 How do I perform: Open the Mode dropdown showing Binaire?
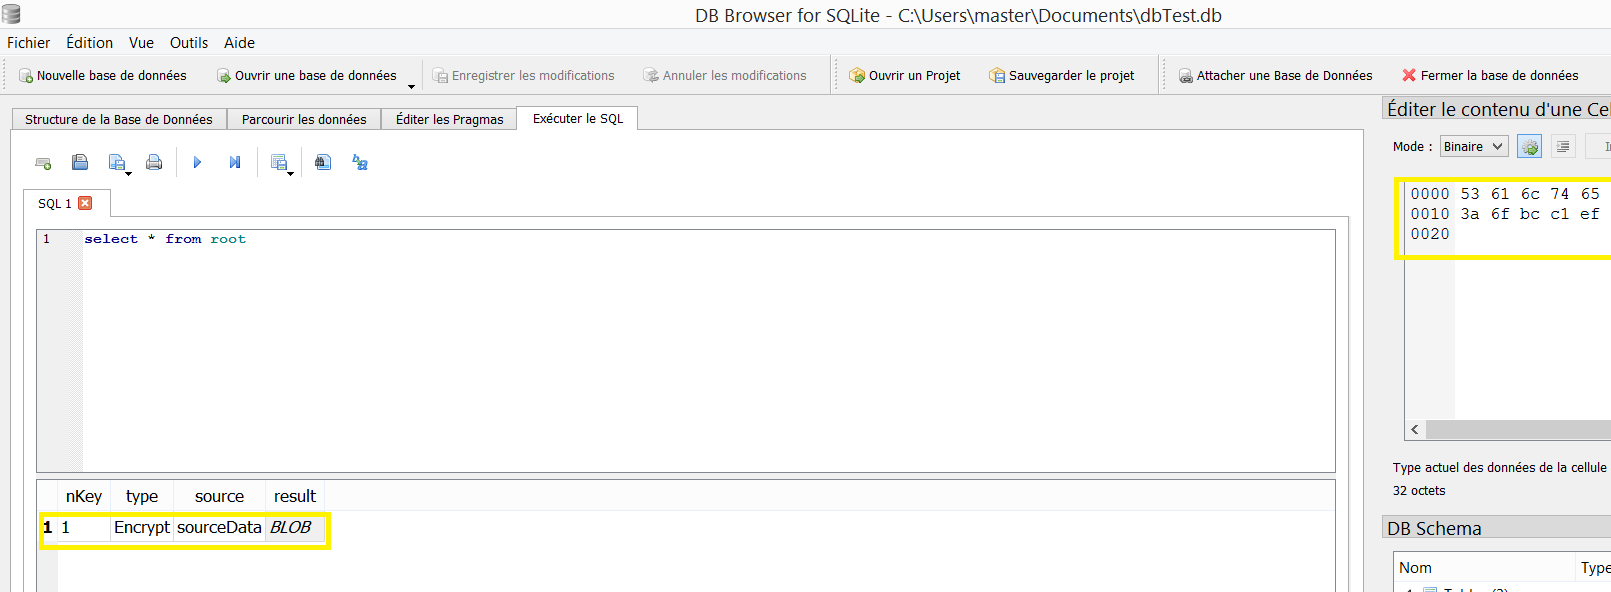1474,147
